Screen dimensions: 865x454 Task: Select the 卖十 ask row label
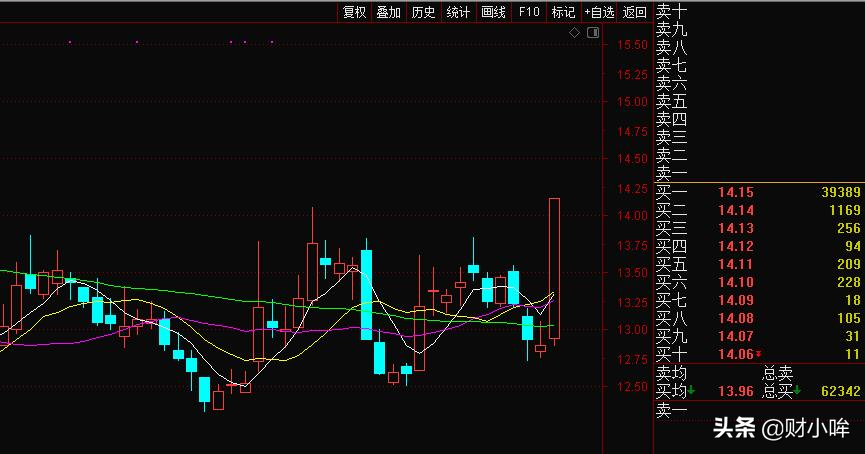[671, 12]
